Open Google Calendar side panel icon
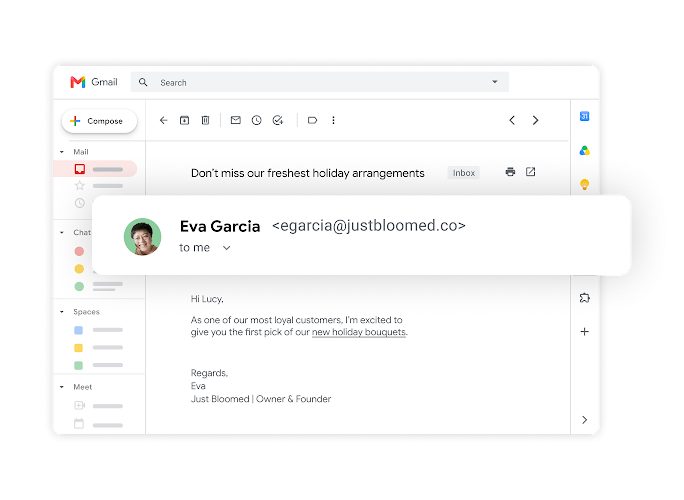 coord(585,116)
